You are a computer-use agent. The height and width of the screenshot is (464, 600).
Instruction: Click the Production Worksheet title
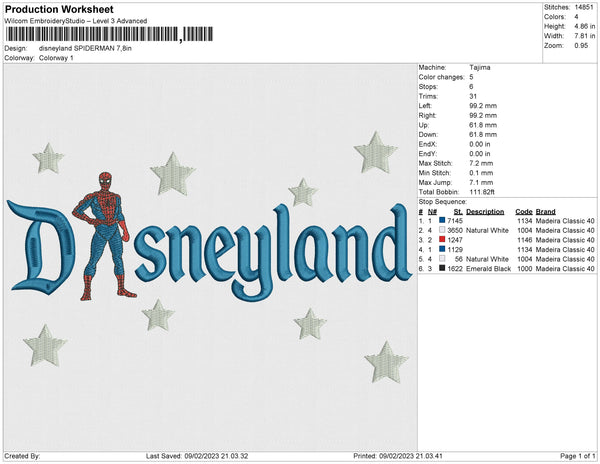click(59, 9)
